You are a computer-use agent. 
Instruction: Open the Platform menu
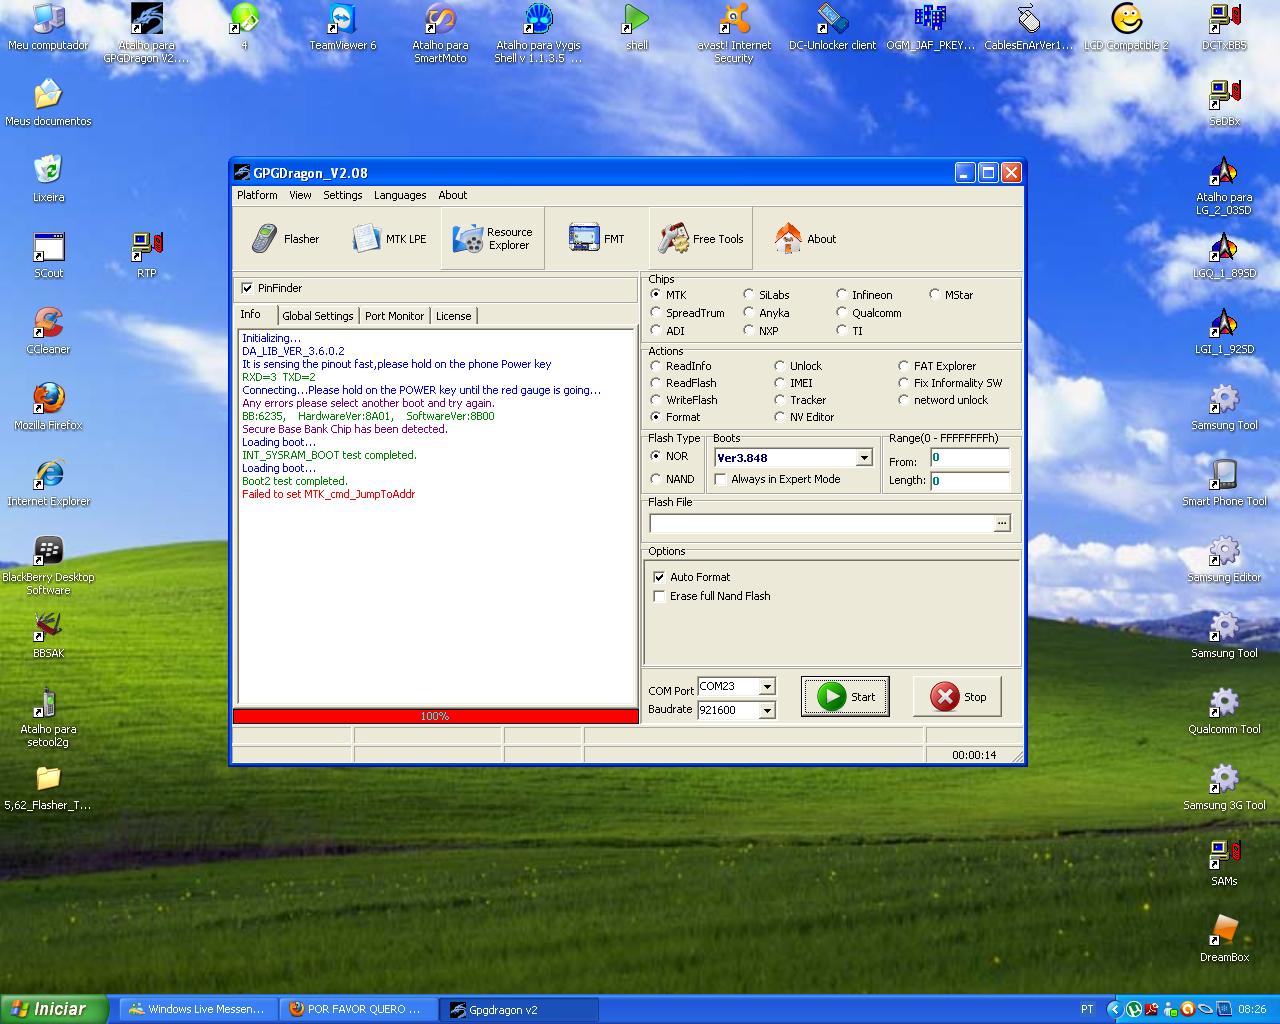(257, 195)
